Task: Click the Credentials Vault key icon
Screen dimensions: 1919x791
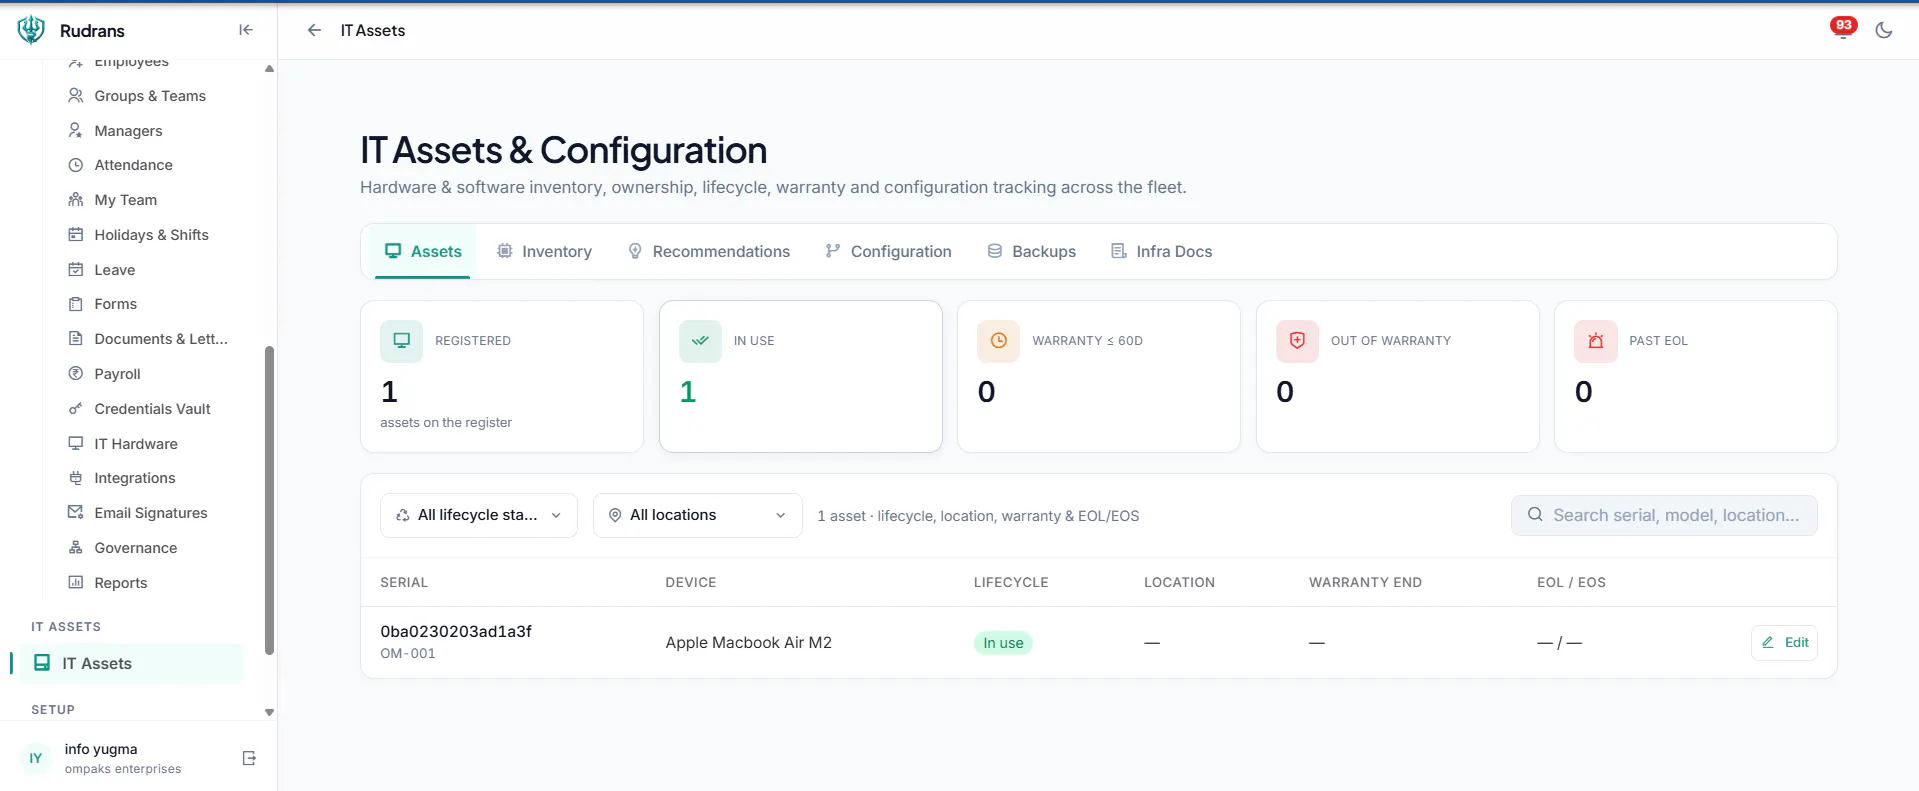Action: pyautogui.click(x=75, y=408)
